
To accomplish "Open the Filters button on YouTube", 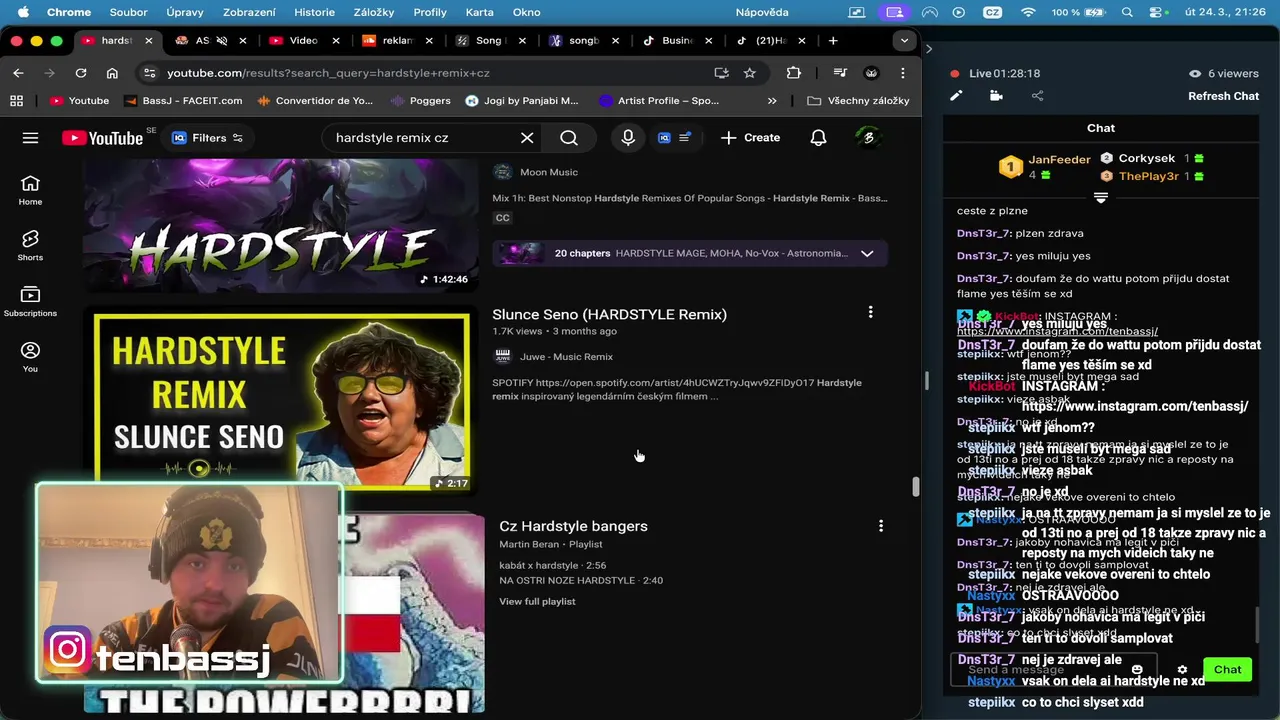I will coord(207,138).
